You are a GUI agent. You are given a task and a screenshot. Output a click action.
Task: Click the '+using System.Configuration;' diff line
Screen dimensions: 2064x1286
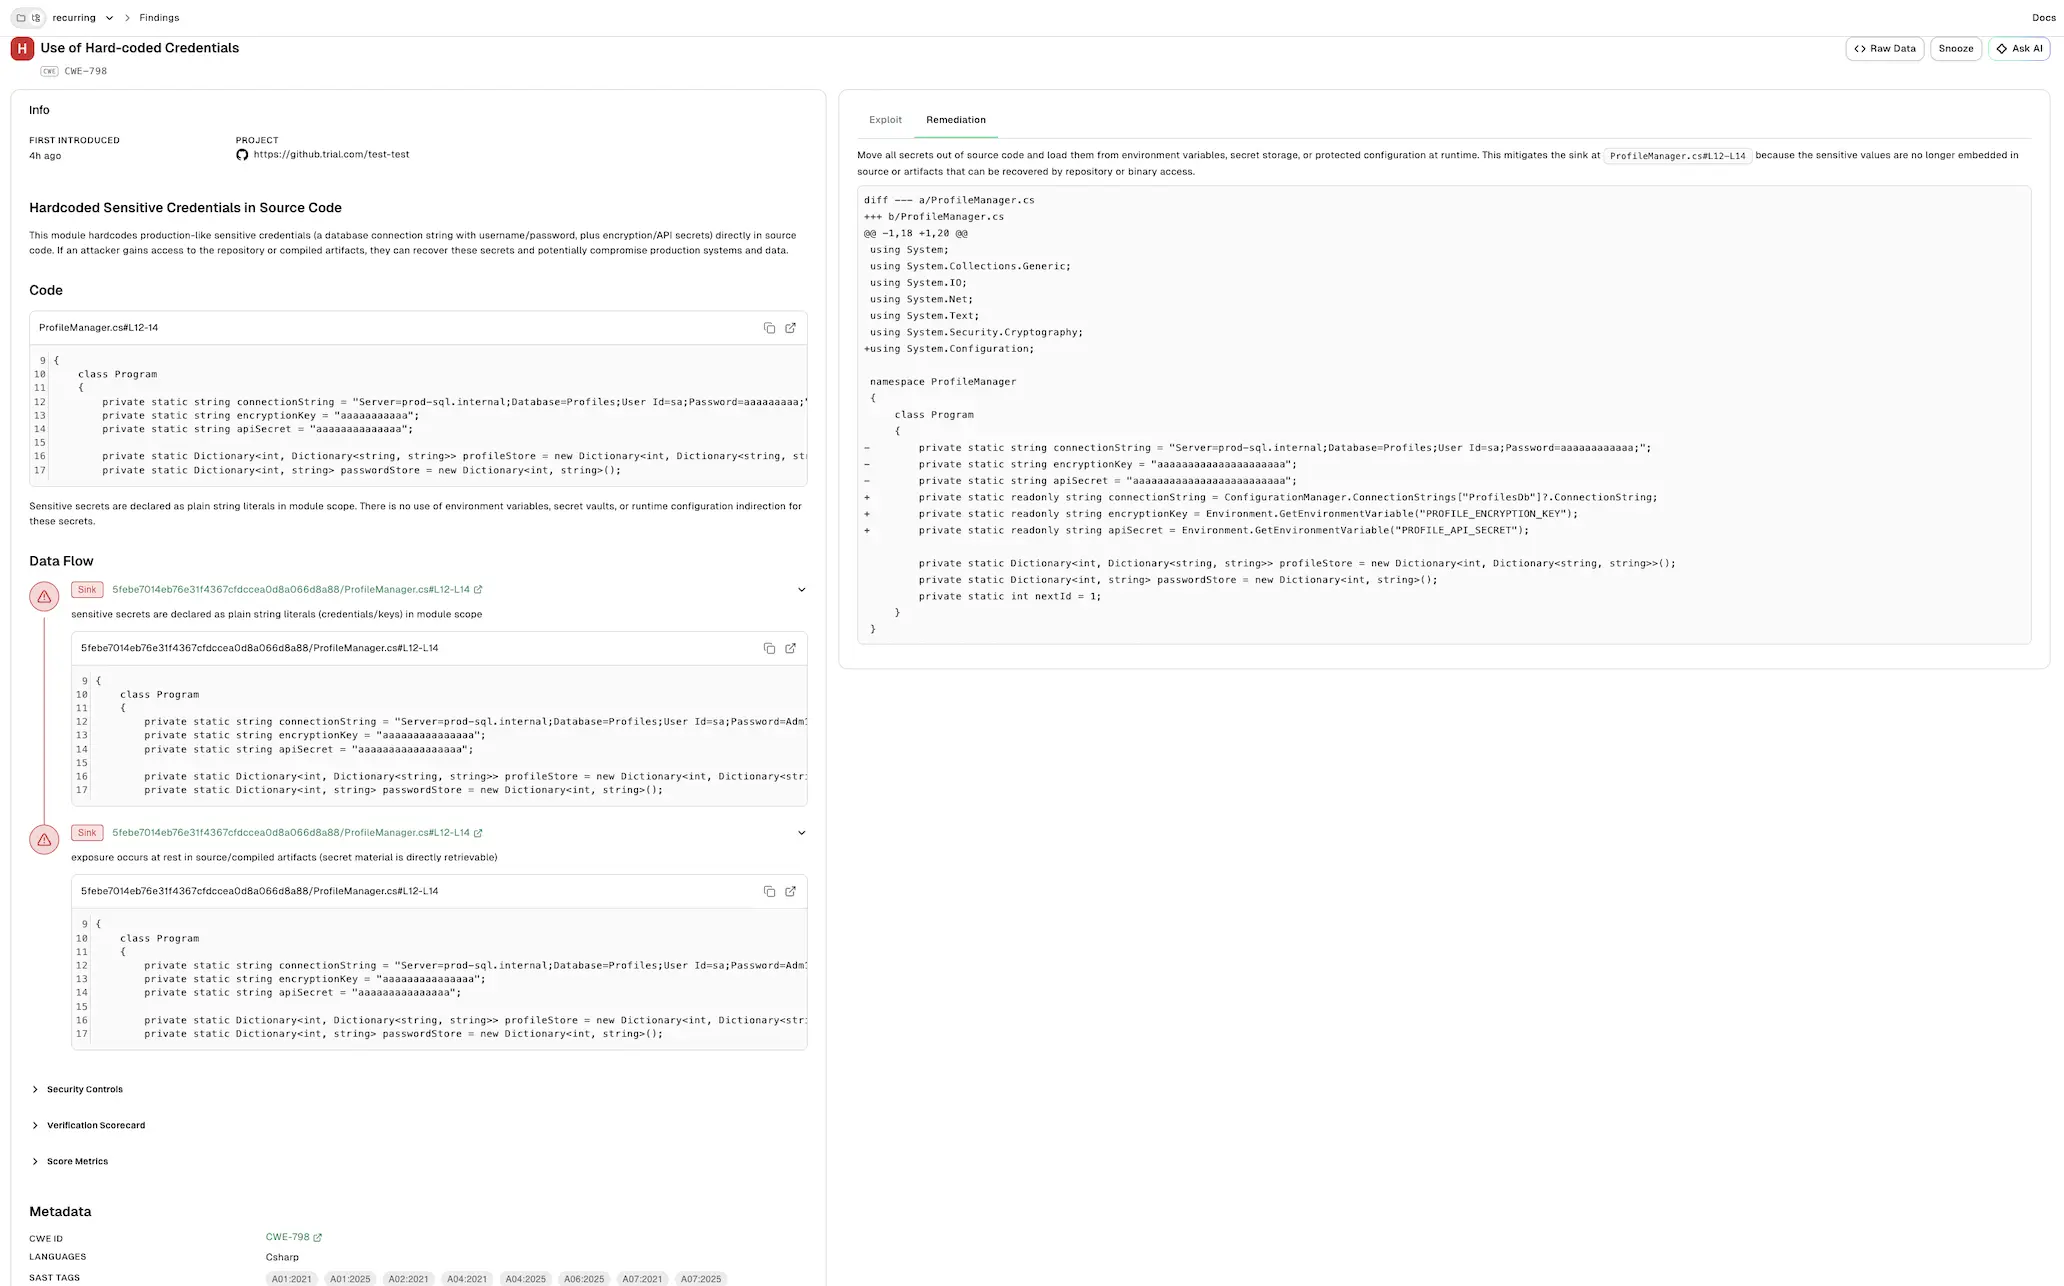(949, 349)
